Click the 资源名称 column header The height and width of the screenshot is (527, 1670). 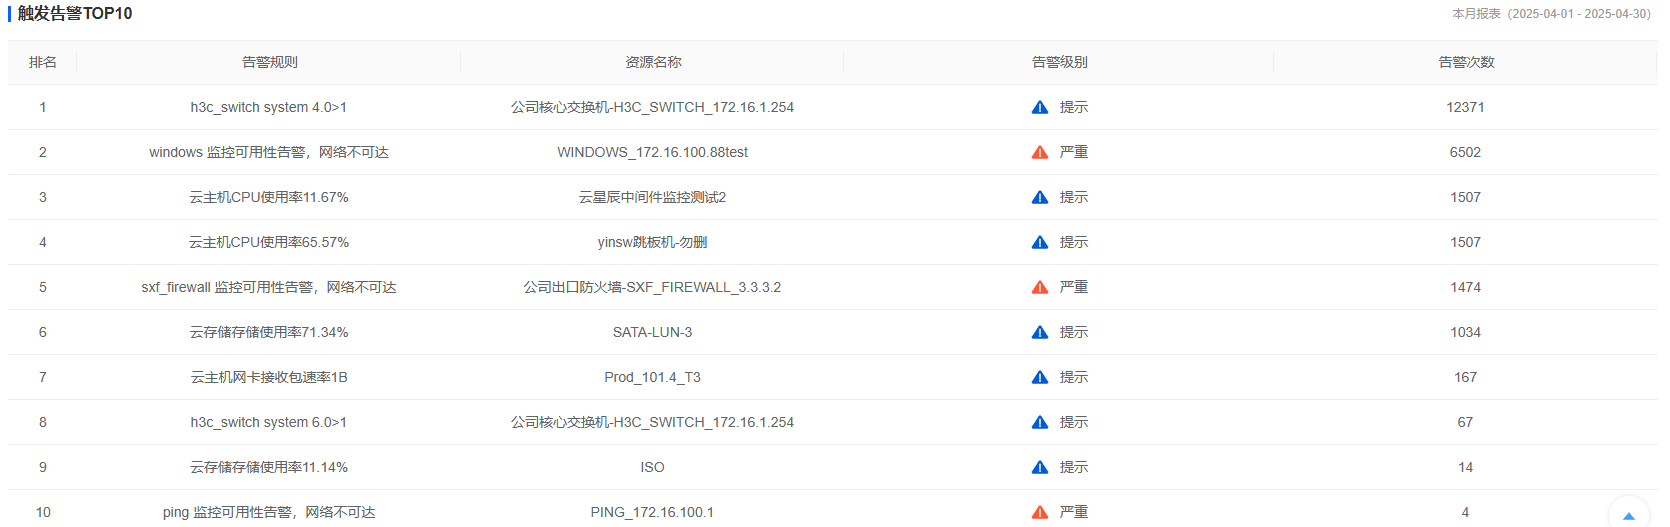(653, 62)
